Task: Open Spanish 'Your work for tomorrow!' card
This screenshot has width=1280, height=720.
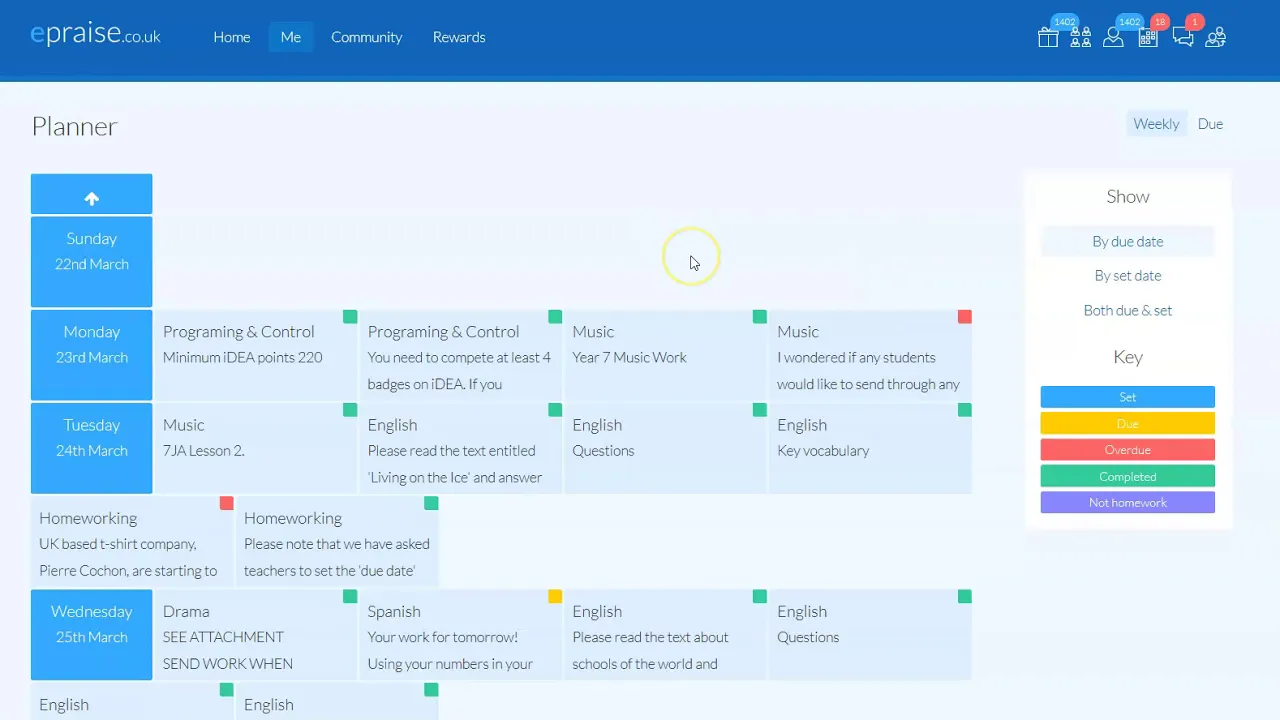Action: [461, 634]
